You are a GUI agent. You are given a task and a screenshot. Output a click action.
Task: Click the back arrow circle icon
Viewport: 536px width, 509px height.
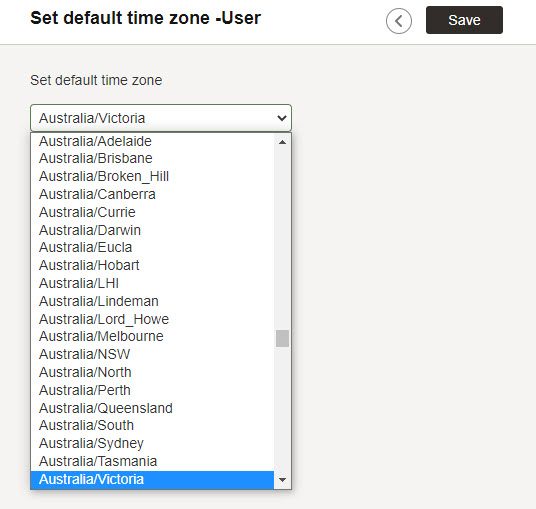pyautogui.click(x=399, y=21)
